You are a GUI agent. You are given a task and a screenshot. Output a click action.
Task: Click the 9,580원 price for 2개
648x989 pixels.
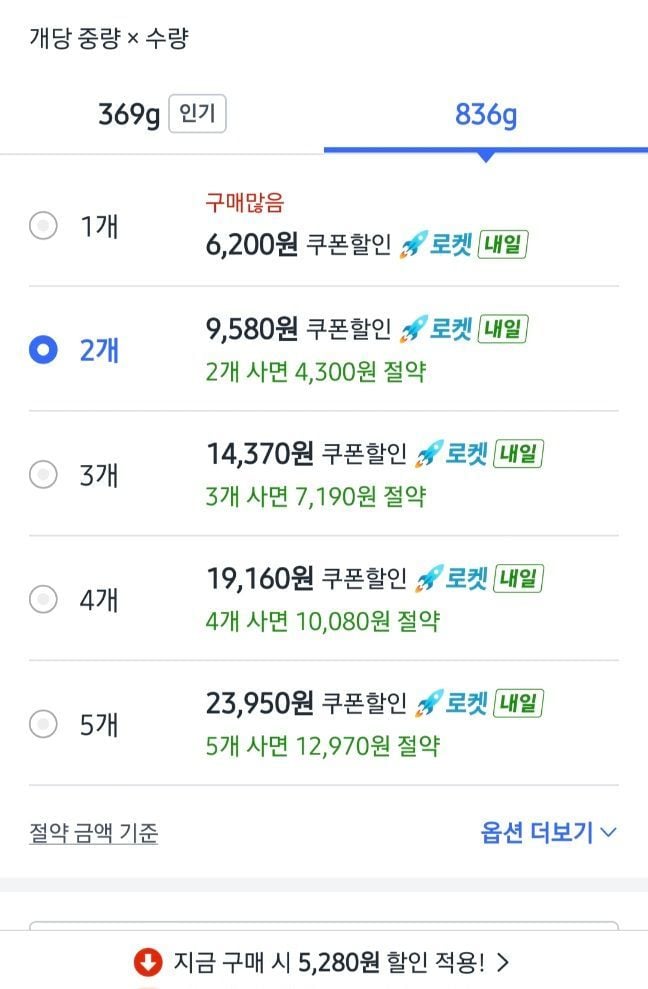pyautogui.click(x=252, y=328)
